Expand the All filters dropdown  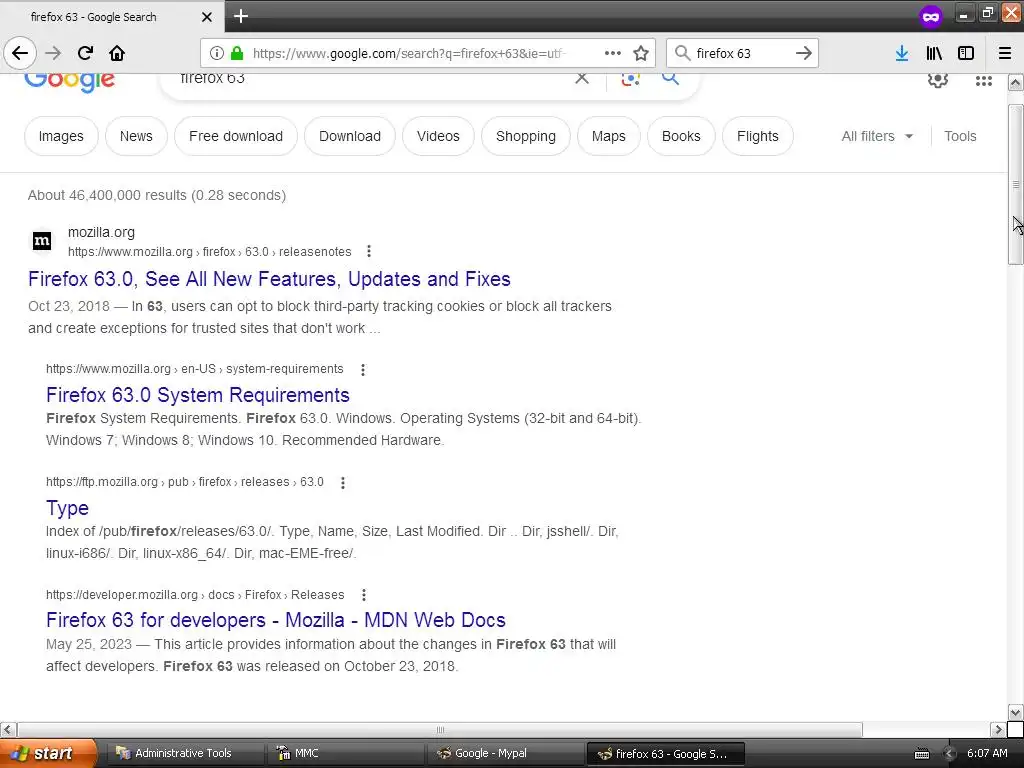point(877,136)
